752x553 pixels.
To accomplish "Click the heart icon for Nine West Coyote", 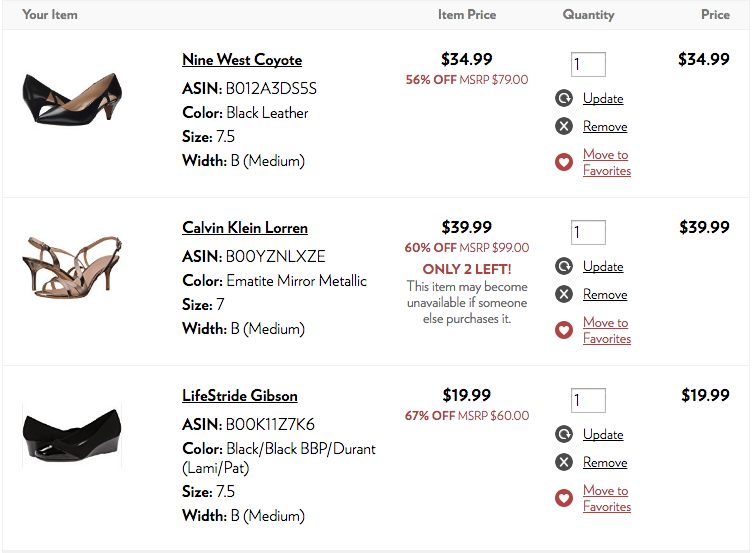I will pos(564,162).
